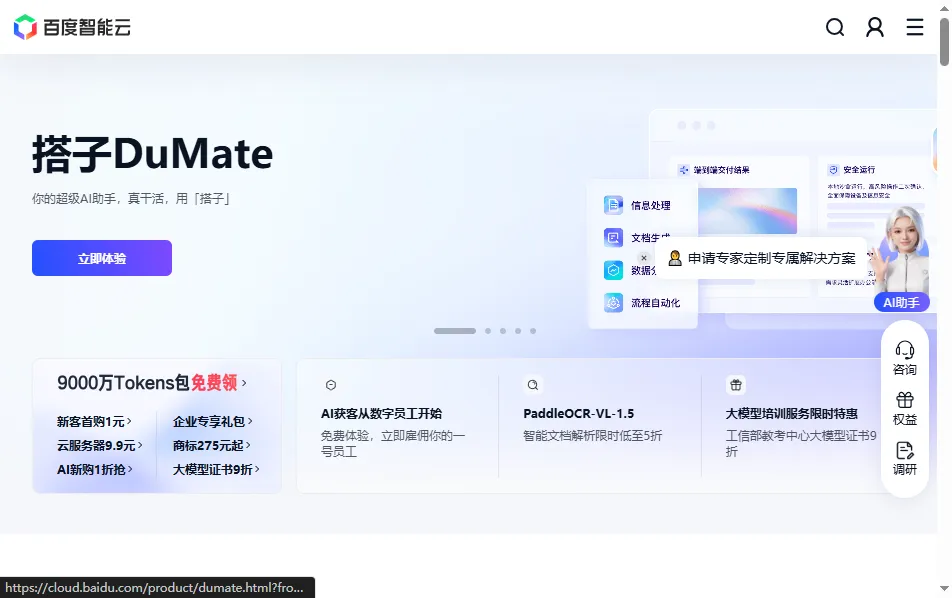The height and width of the screenshot is (598, 952).
Task: Click the 搭子DuMate banner heading
Action: pos(152,154)
